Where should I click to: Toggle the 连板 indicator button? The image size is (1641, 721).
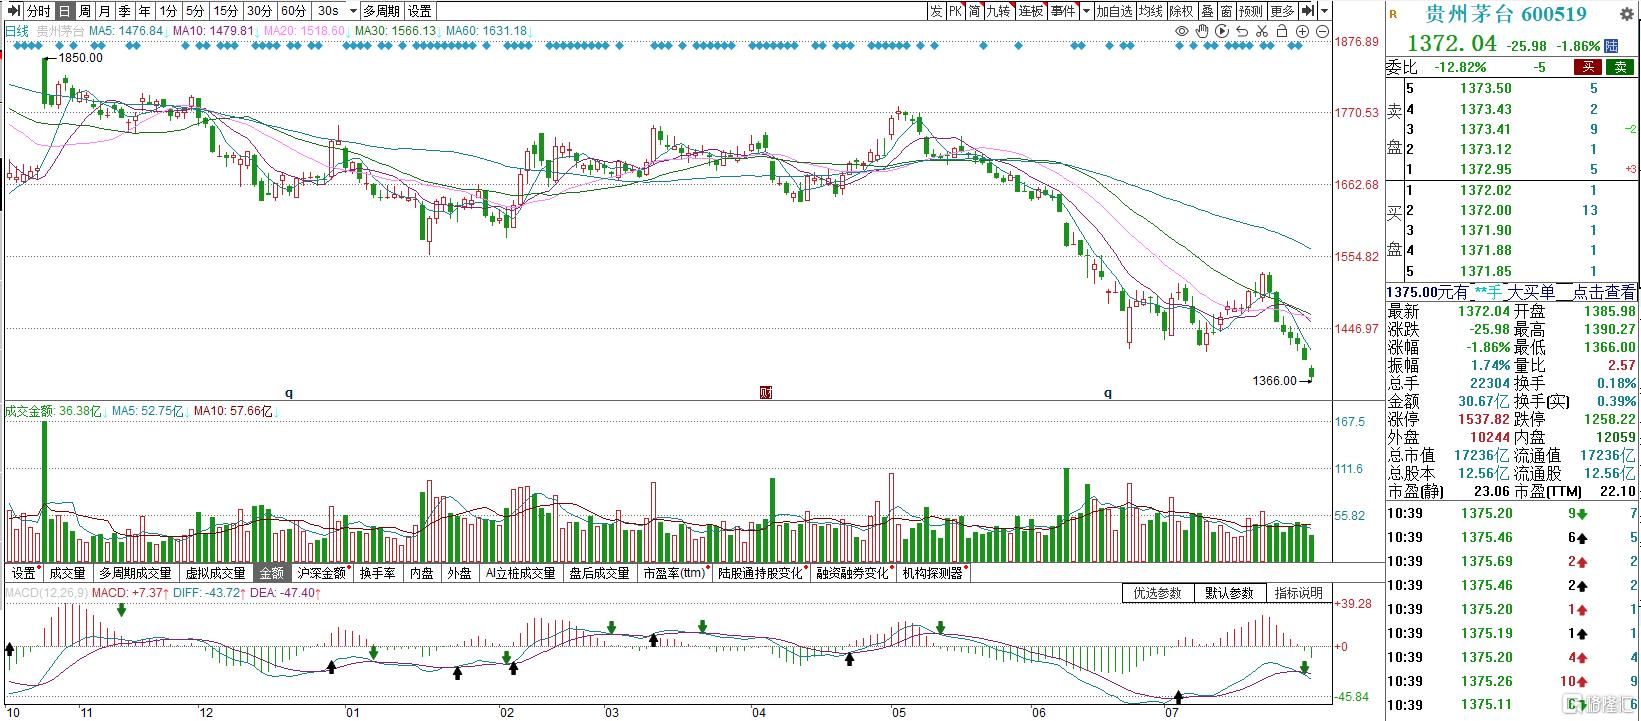tap(1031, 11)
